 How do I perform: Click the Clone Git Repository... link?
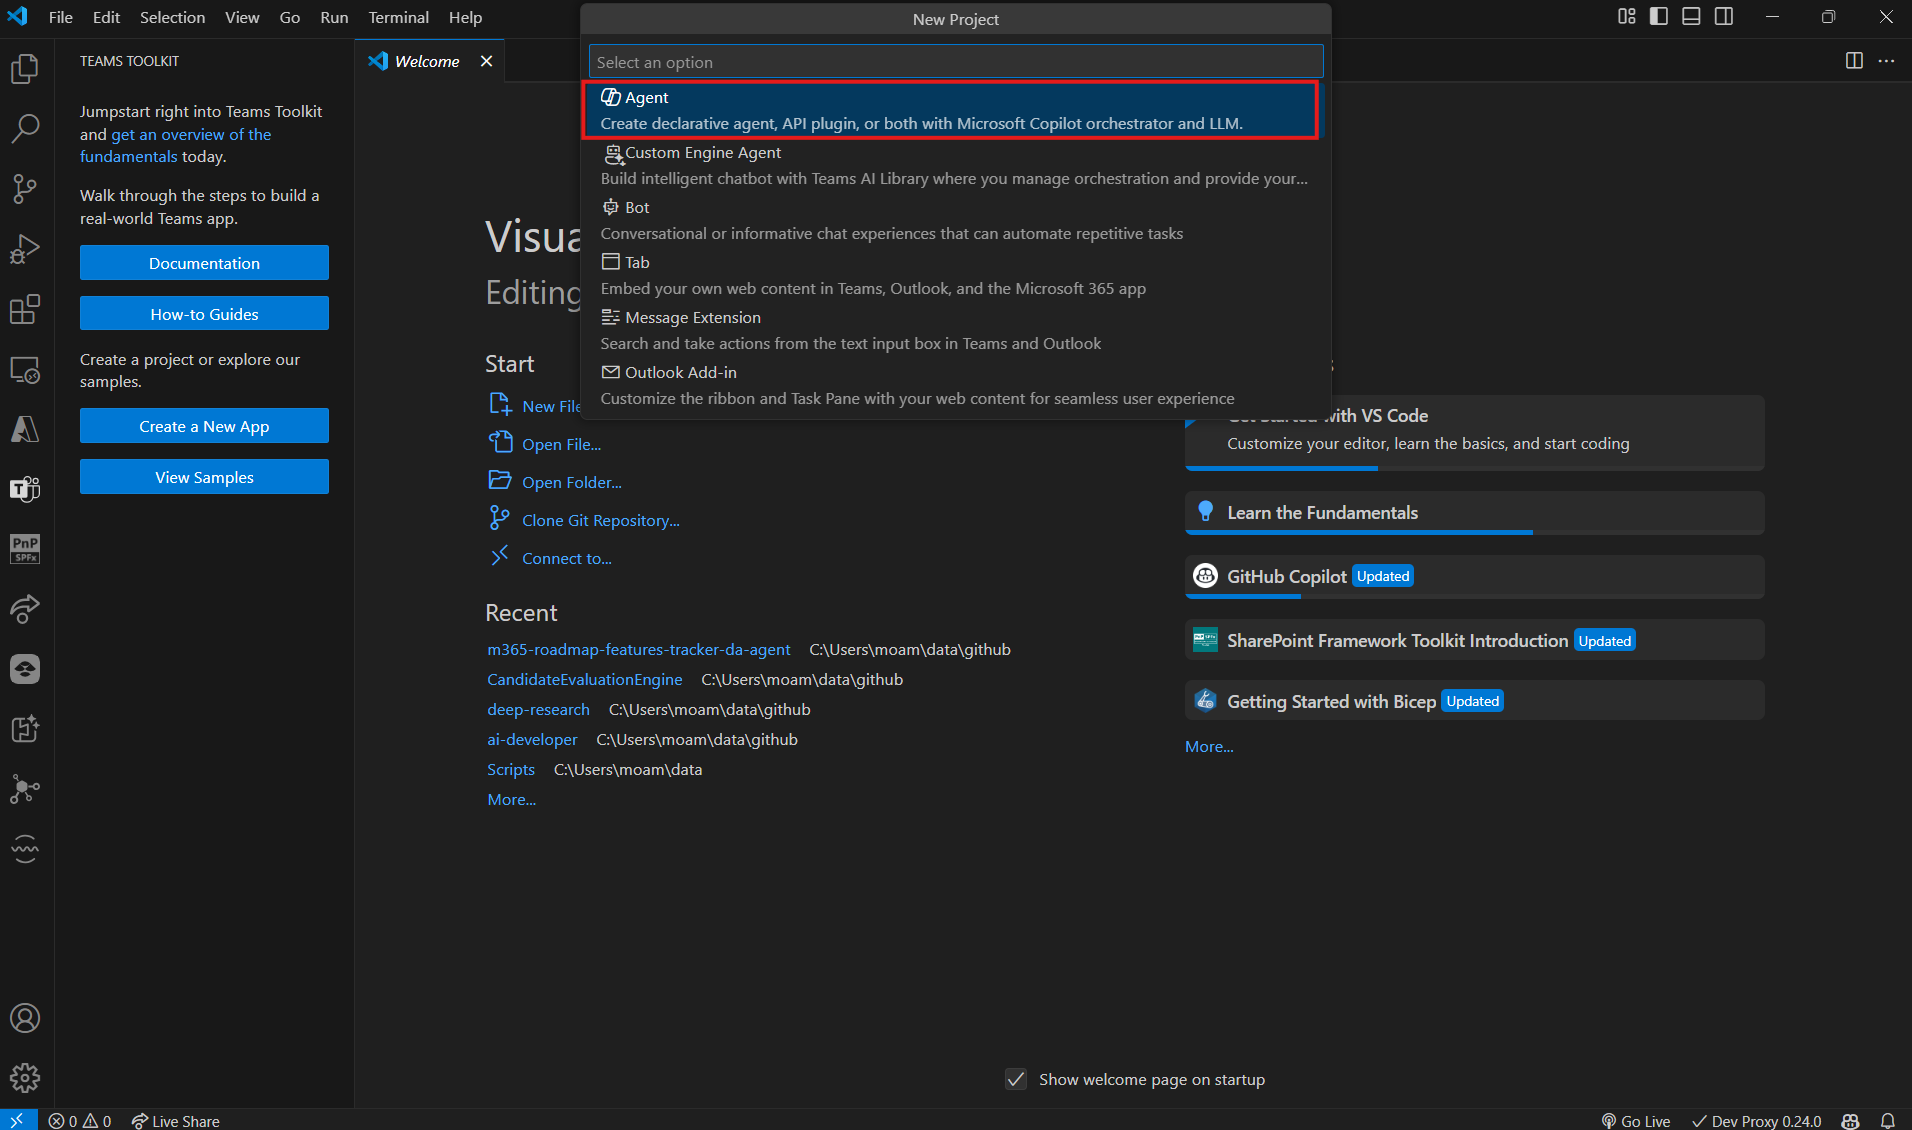pyautogui.click(x=600, y=520)
